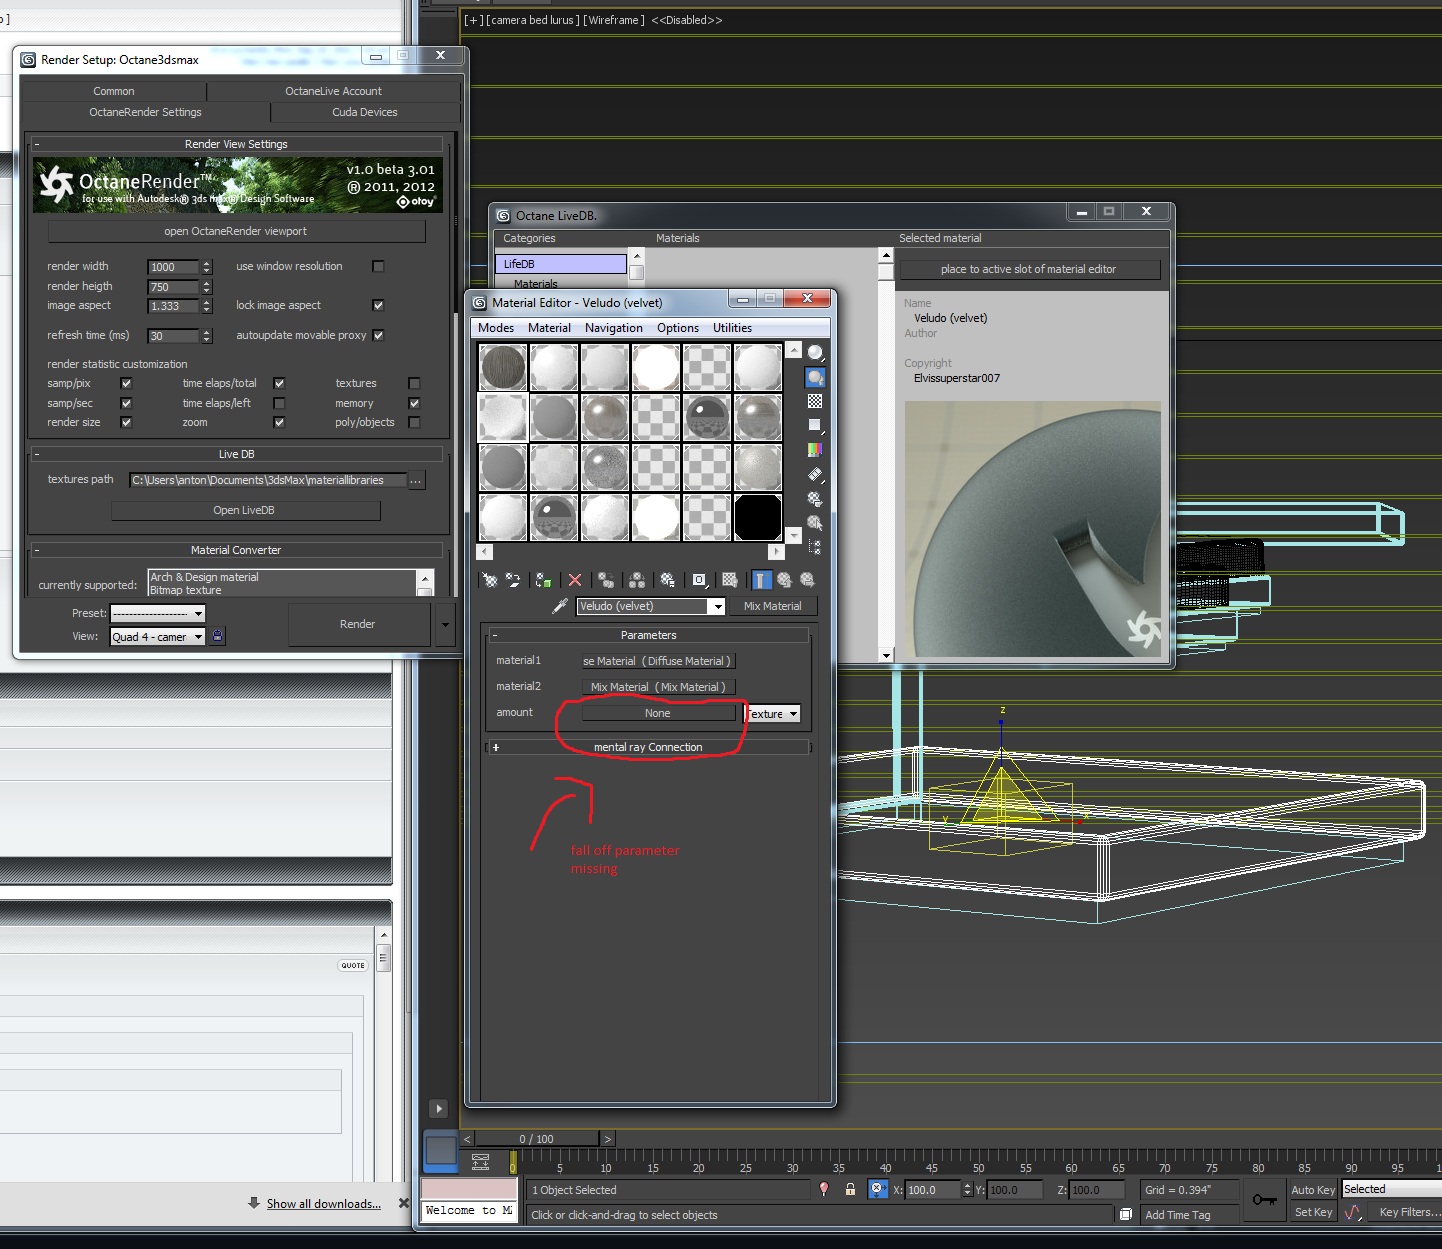Enable the textures statistic checkbox
Viewport: 1442px width, 1249px height.
point(414,383)
